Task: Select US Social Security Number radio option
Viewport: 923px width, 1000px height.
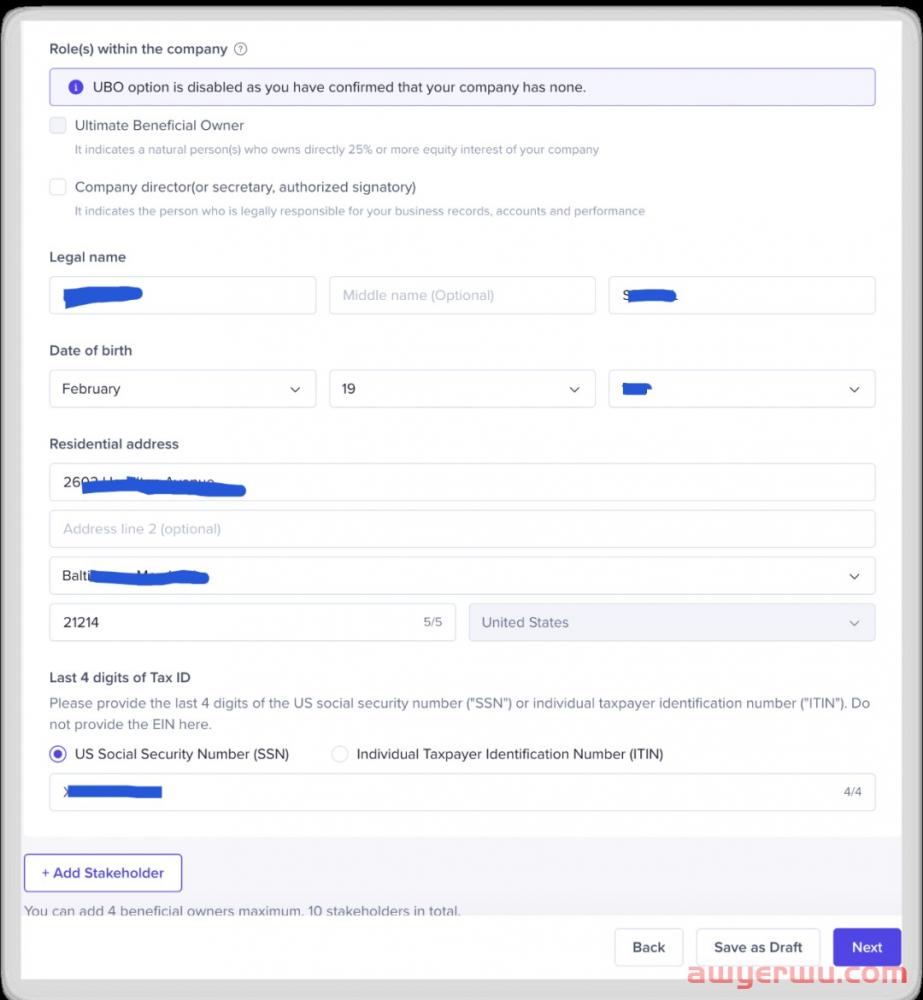Action: click(x=58, y=754)
